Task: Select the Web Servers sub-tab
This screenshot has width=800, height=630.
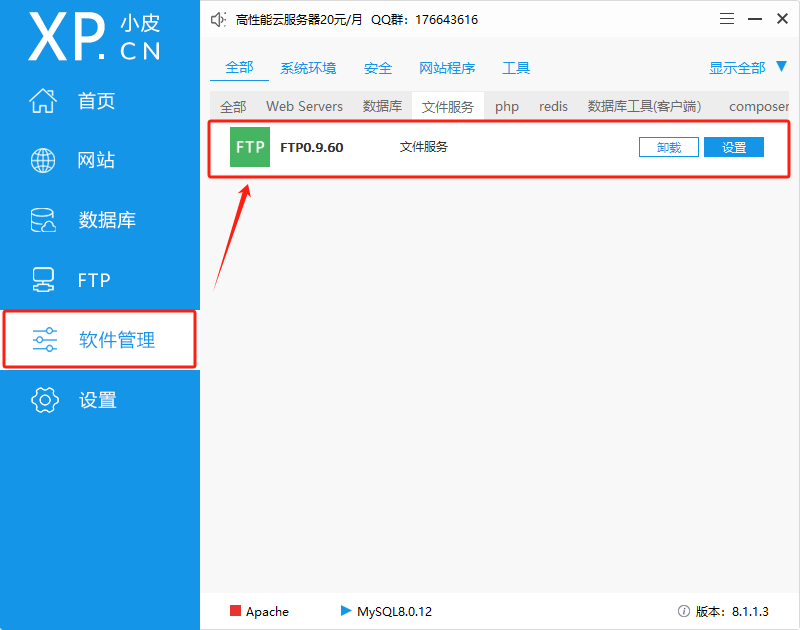Action: tap(305, 107)
